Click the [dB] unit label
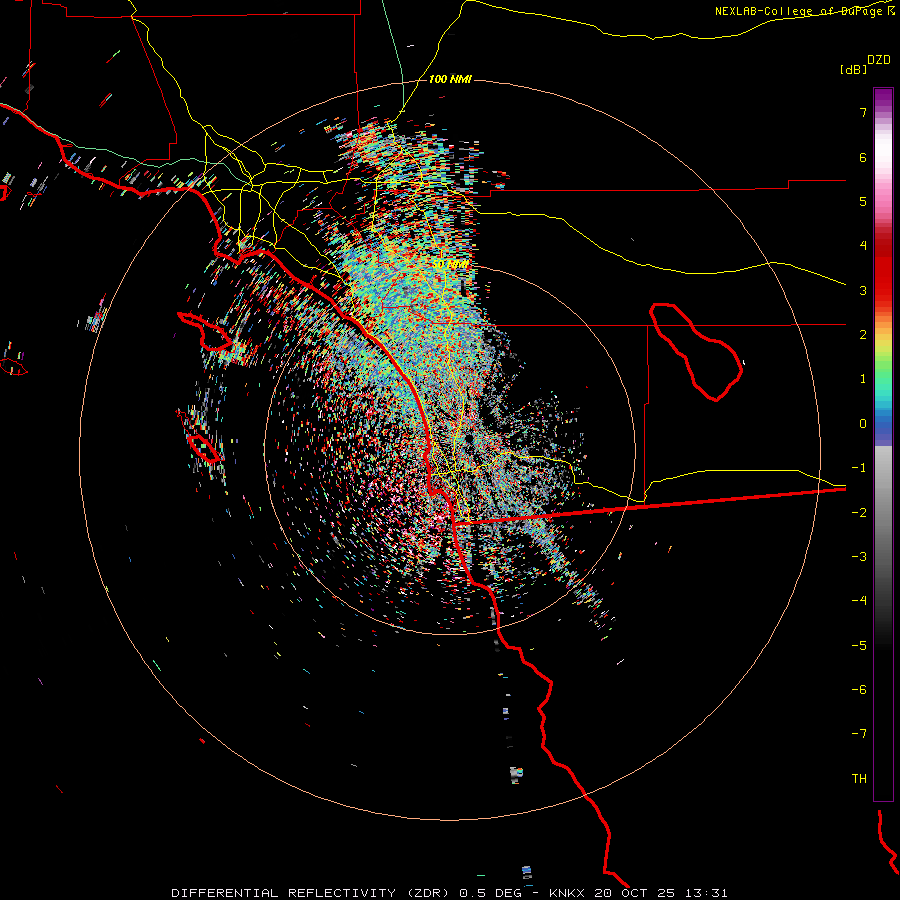This screenshot has height=900, width=900. (853, 69)
